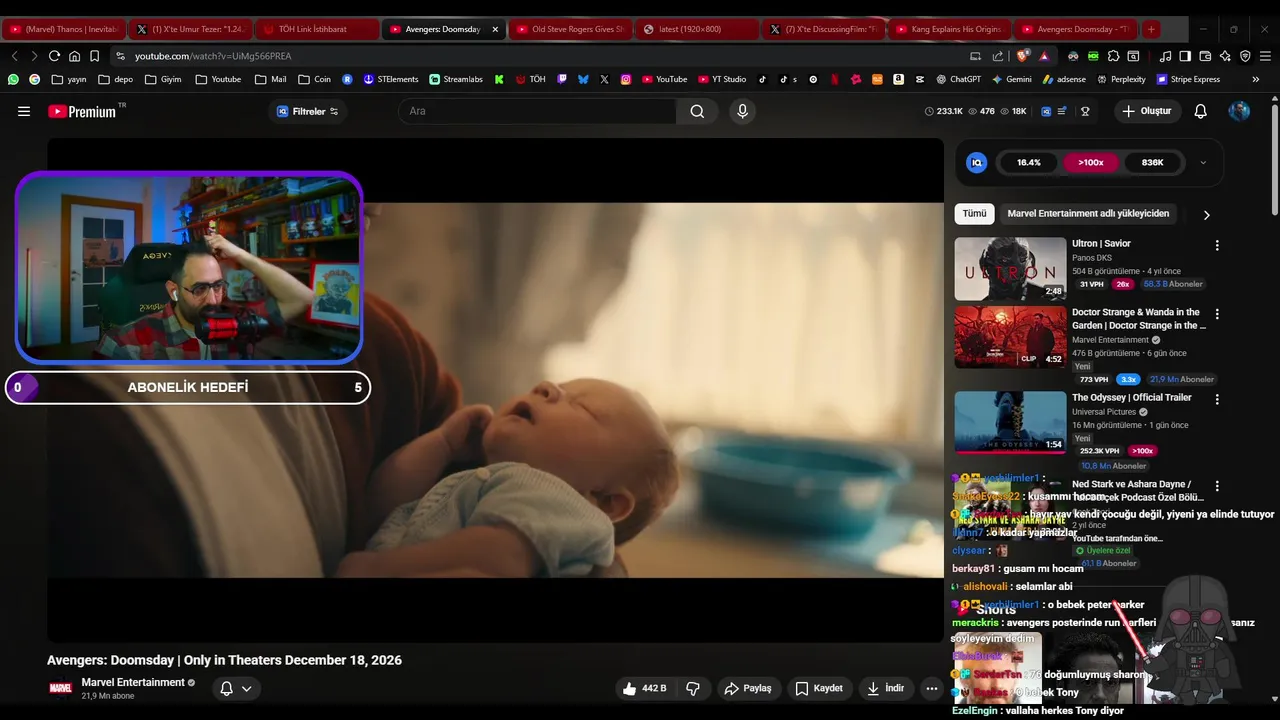The image size is (1280, 720).
Task: Open Doctor Strange & Wanda video thumbnail
Action: pos(1010,337)
